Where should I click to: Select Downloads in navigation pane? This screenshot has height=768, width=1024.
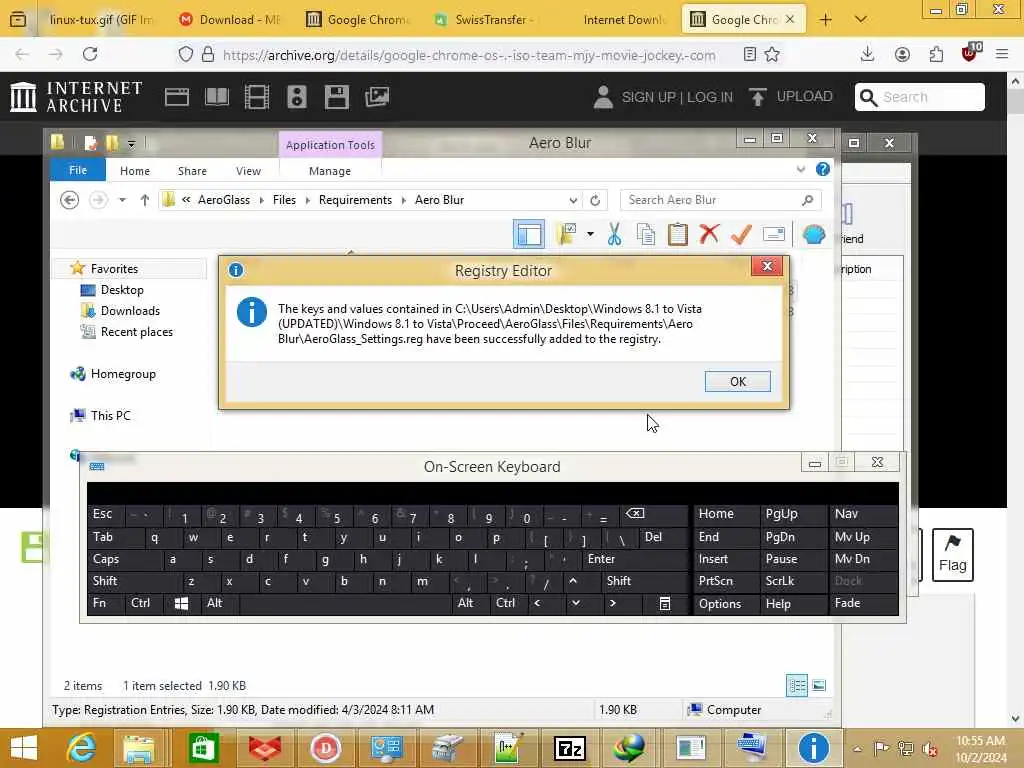(130, 310)
